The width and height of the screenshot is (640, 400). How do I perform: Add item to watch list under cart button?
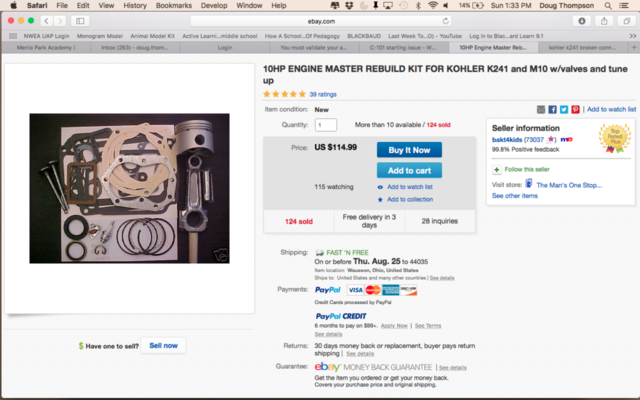pos(409,187)
